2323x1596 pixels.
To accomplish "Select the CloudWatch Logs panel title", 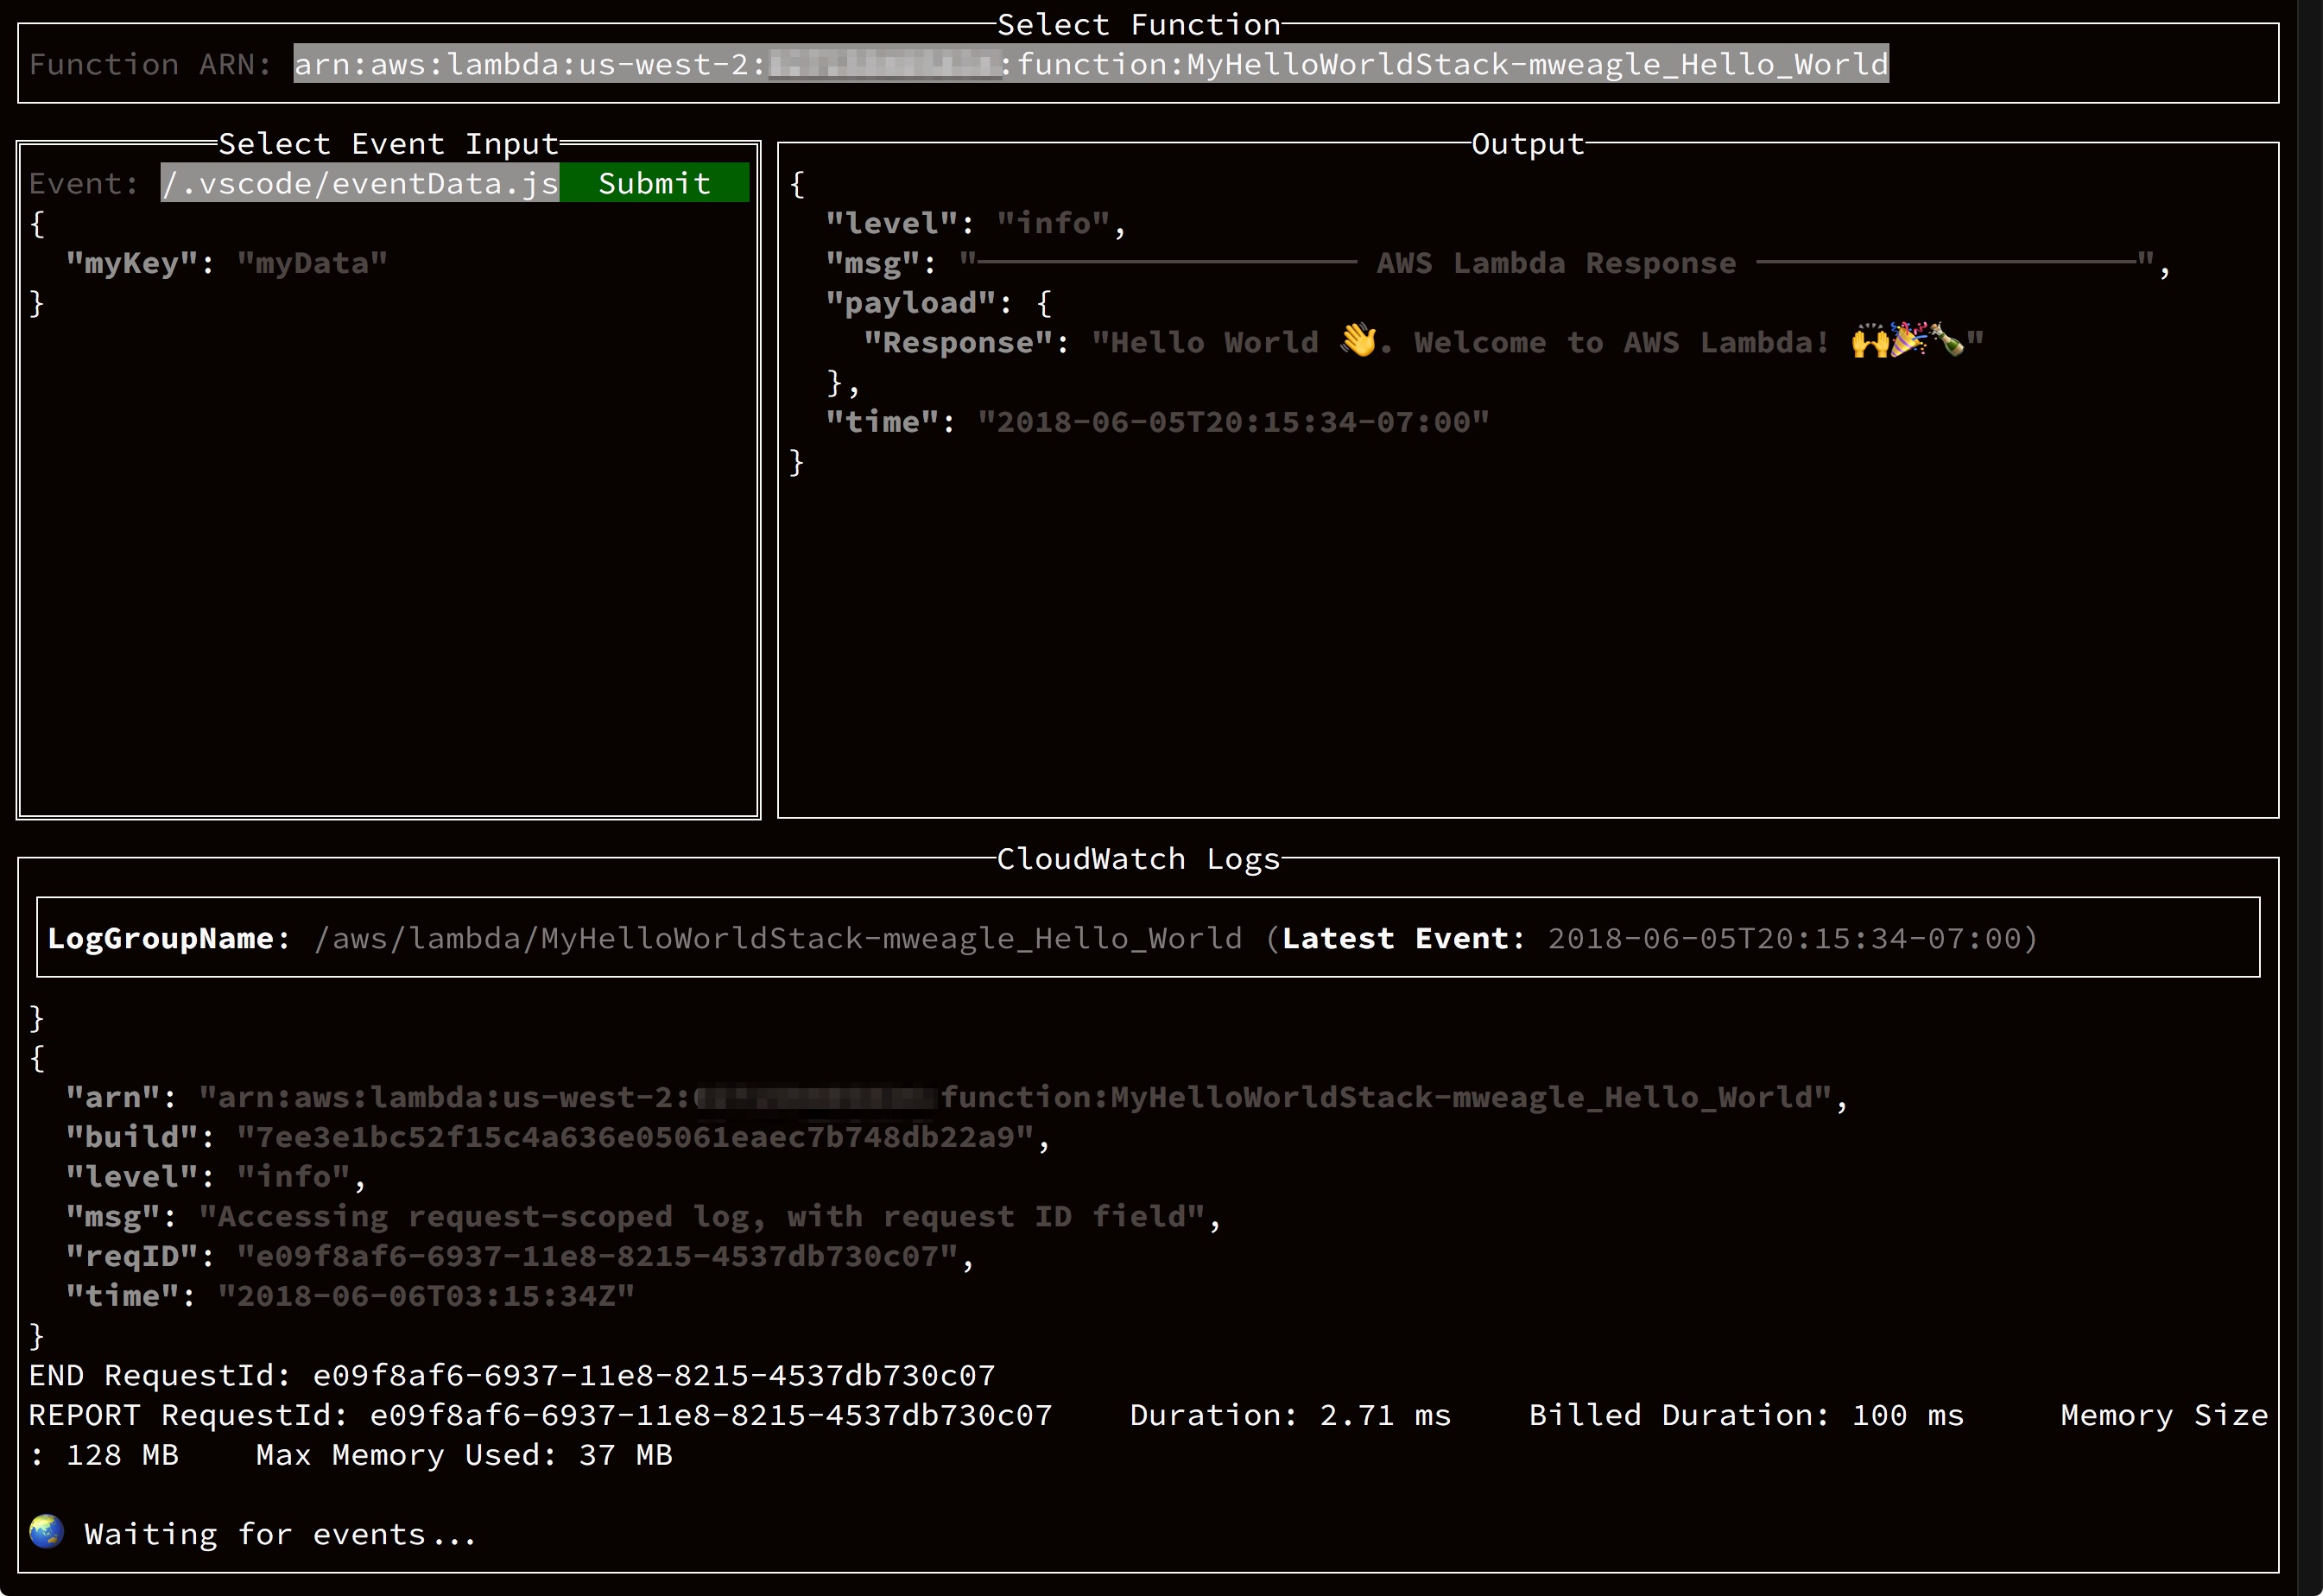I will [x=1138, y=859].
